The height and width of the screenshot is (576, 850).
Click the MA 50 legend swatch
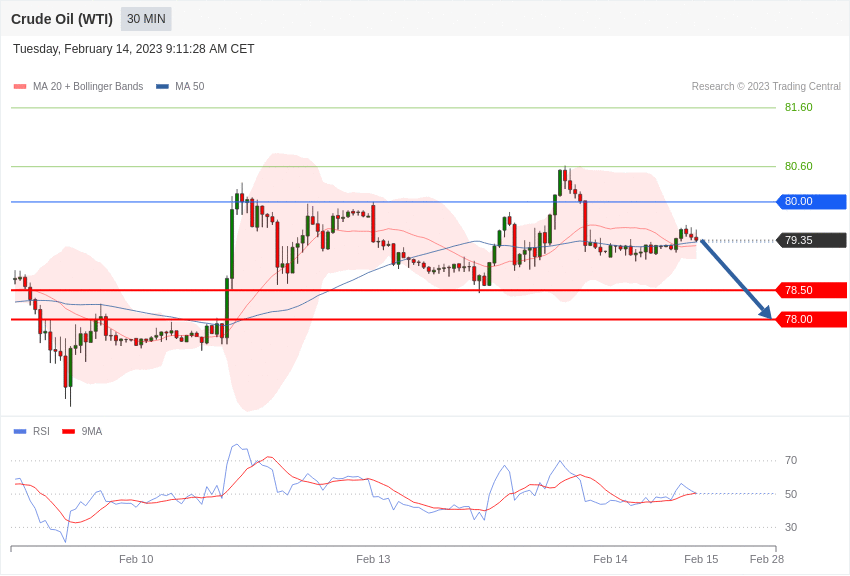[162, 87]
